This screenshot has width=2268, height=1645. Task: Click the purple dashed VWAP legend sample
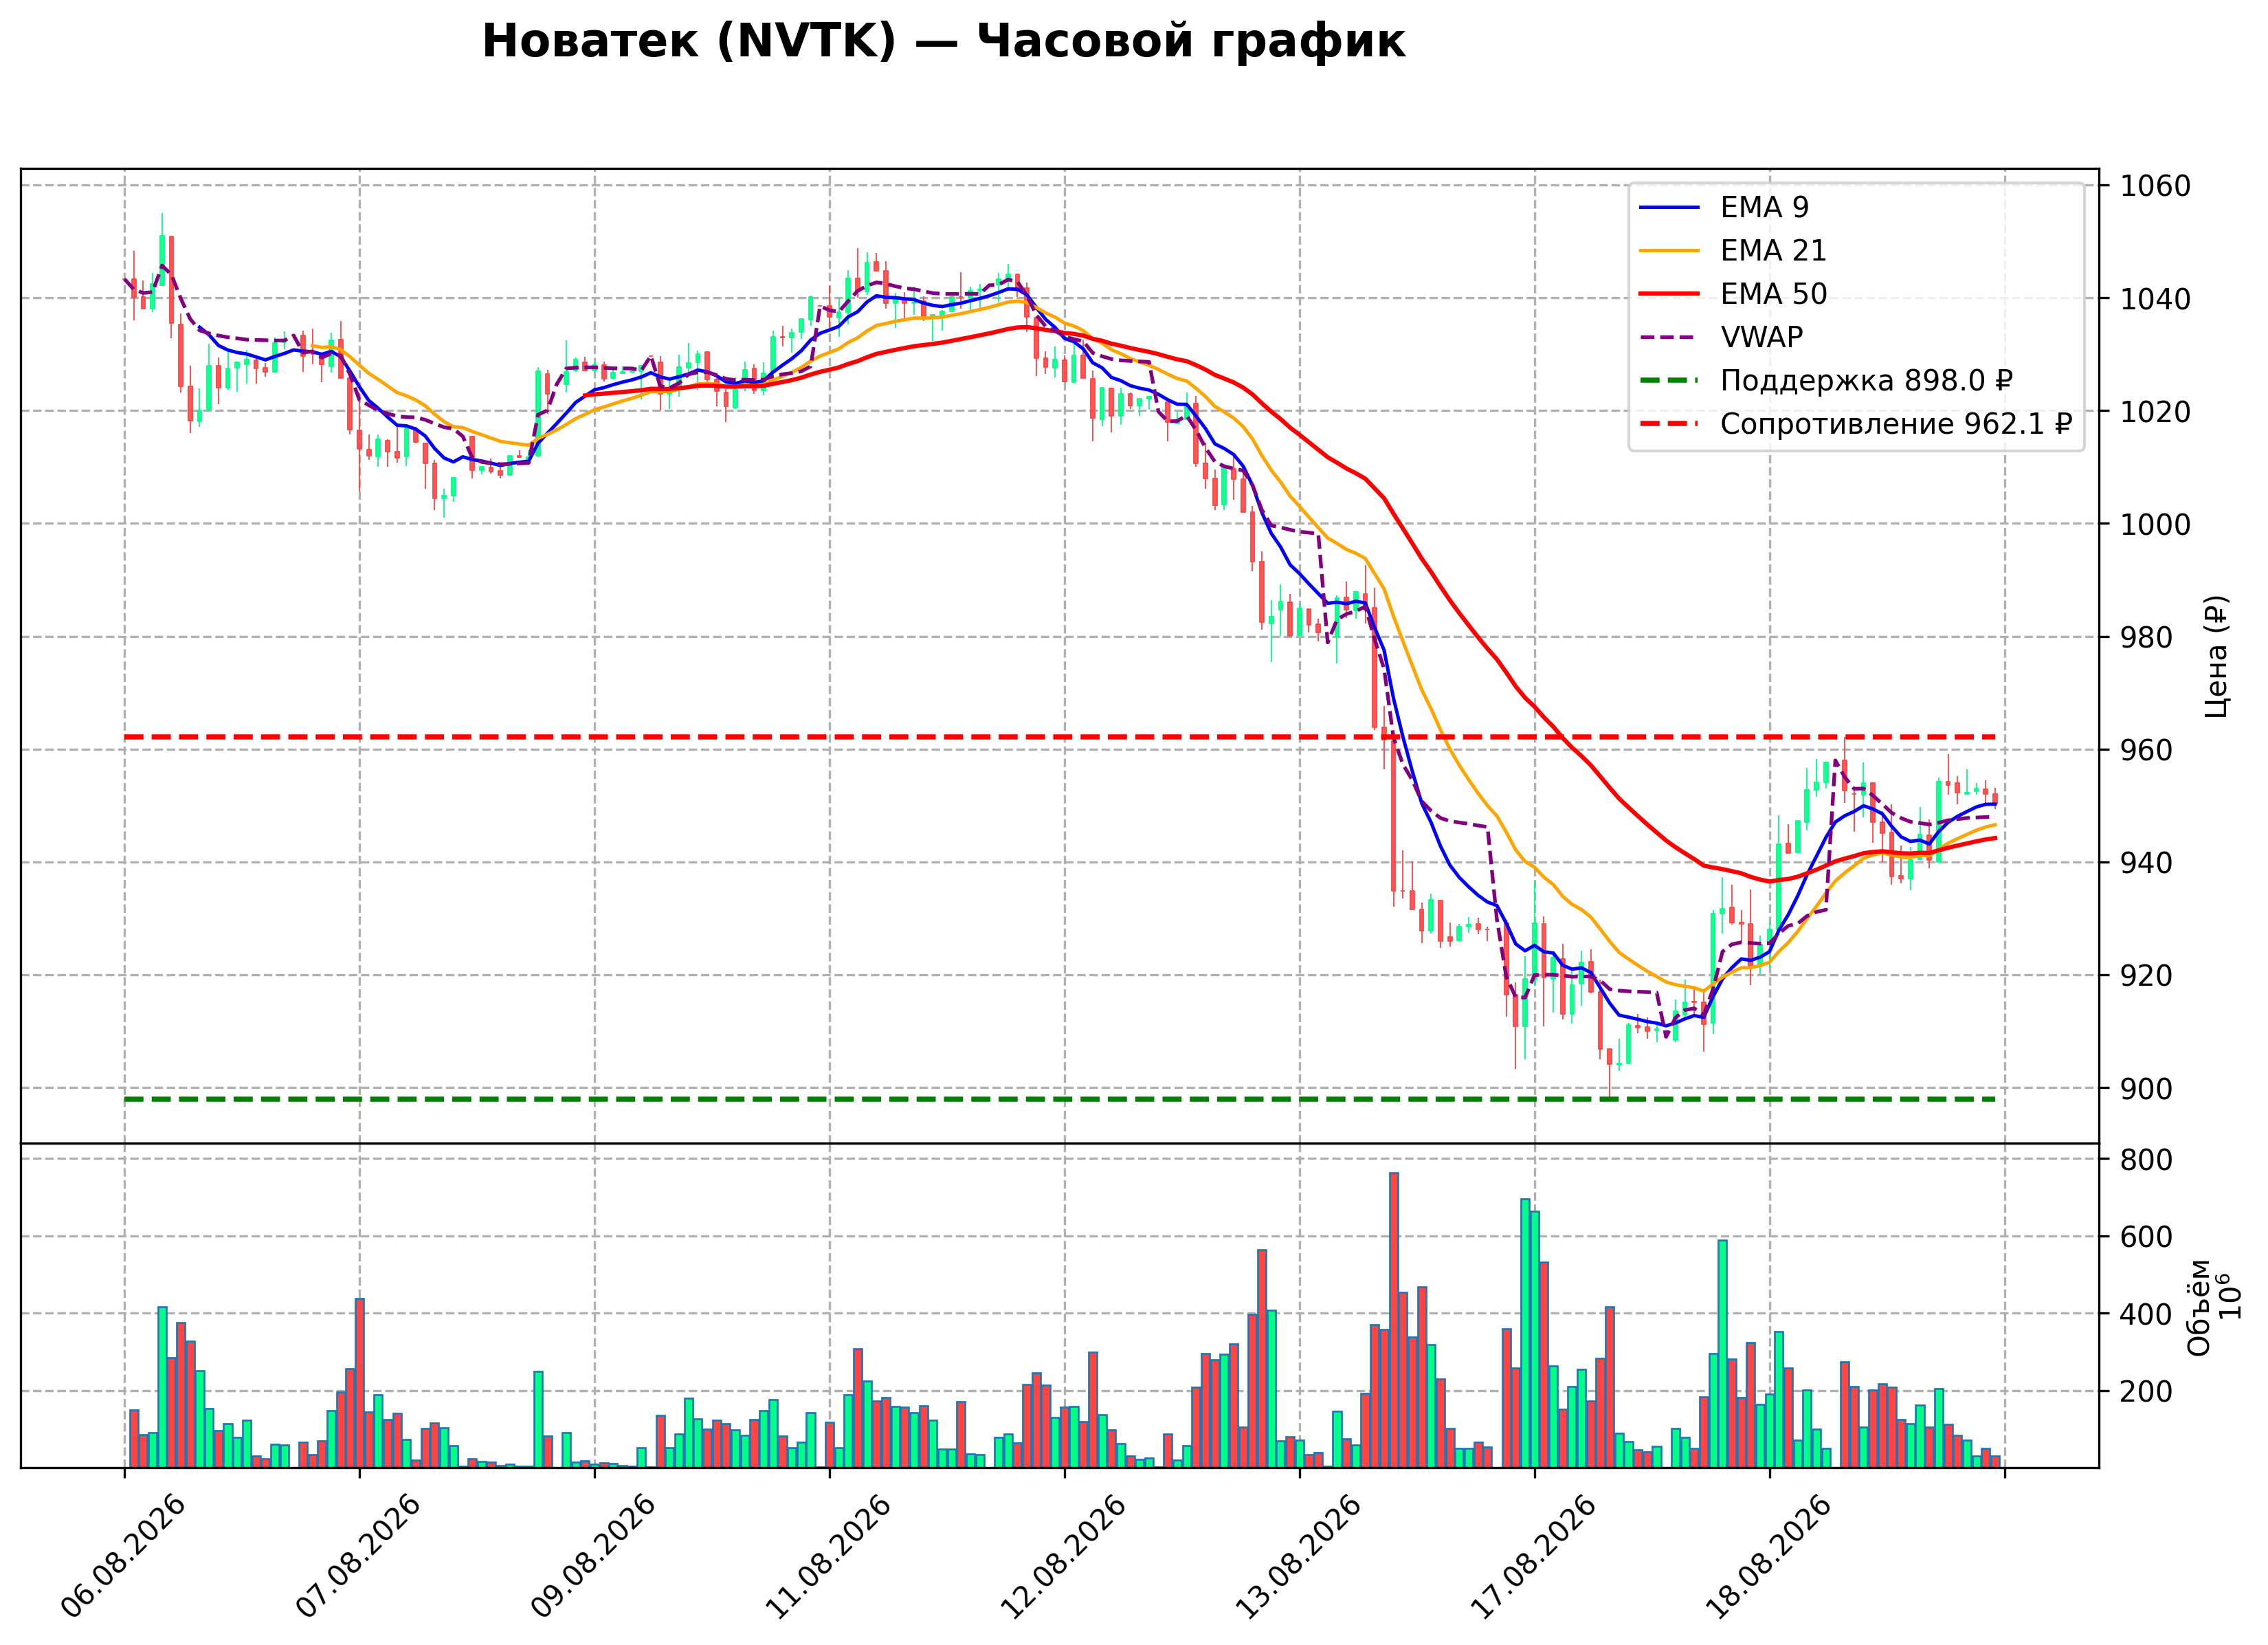click(x=1669, y=337)
